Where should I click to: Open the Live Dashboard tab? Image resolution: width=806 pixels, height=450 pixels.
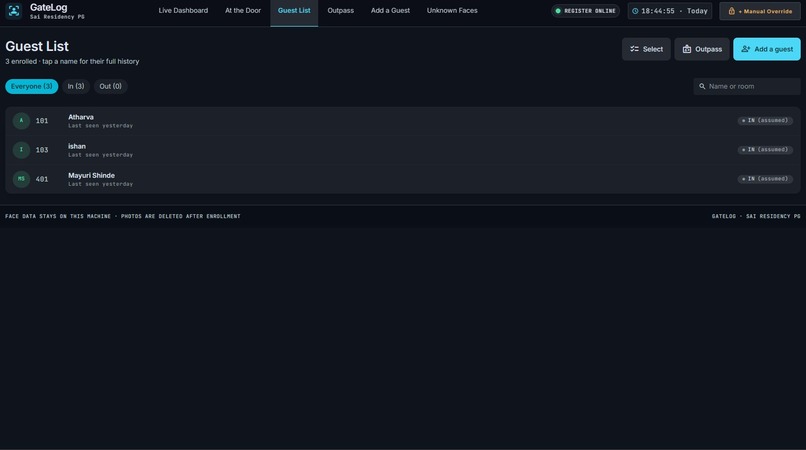183,11
